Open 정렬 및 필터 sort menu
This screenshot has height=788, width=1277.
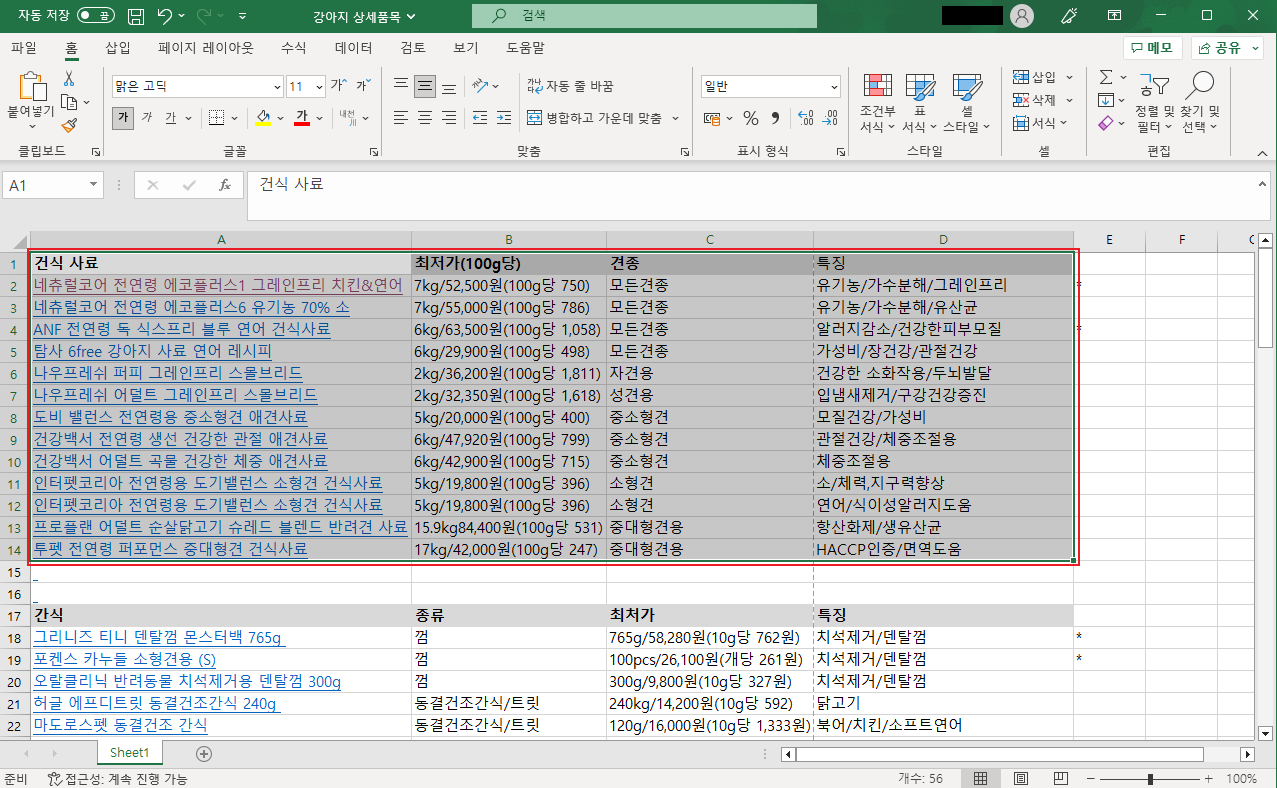pos(1154,102)
